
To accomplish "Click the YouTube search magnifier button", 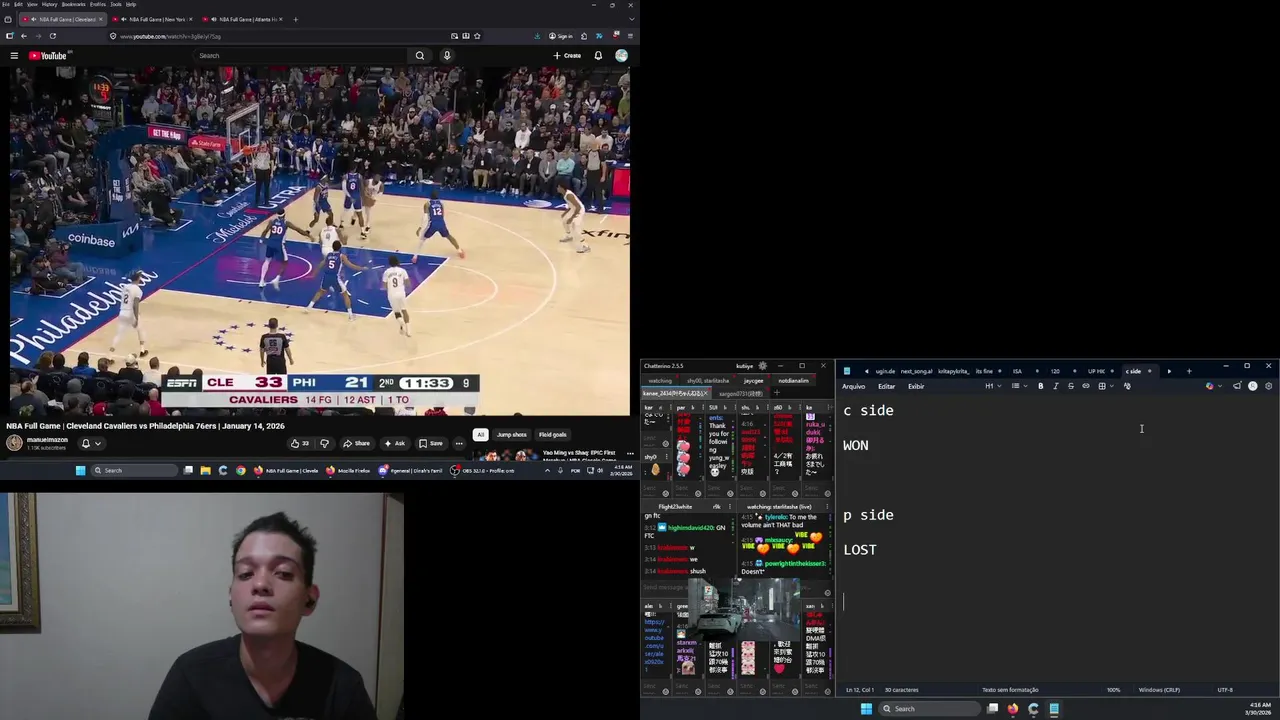I will (420, 56).
